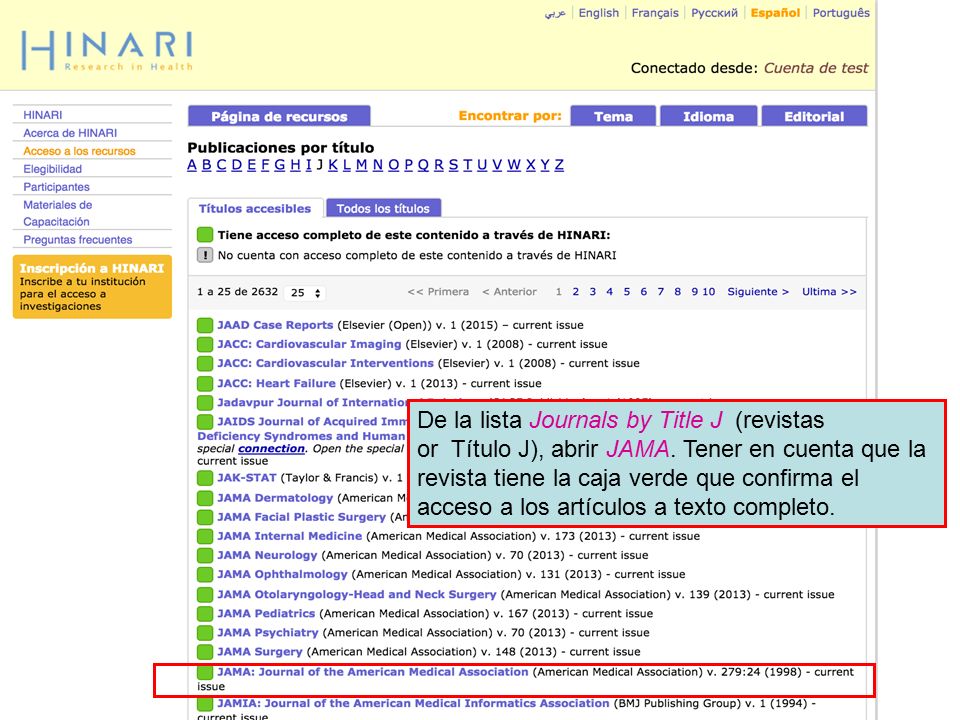The height and width of the screenshot is (720, 960).
Task: Click the 1 a 25 de 2632 count
Action: (238, 292)
